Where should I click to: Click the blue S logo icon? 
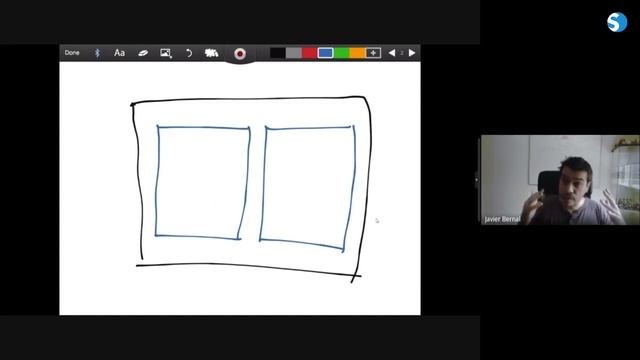click(617, 22)
